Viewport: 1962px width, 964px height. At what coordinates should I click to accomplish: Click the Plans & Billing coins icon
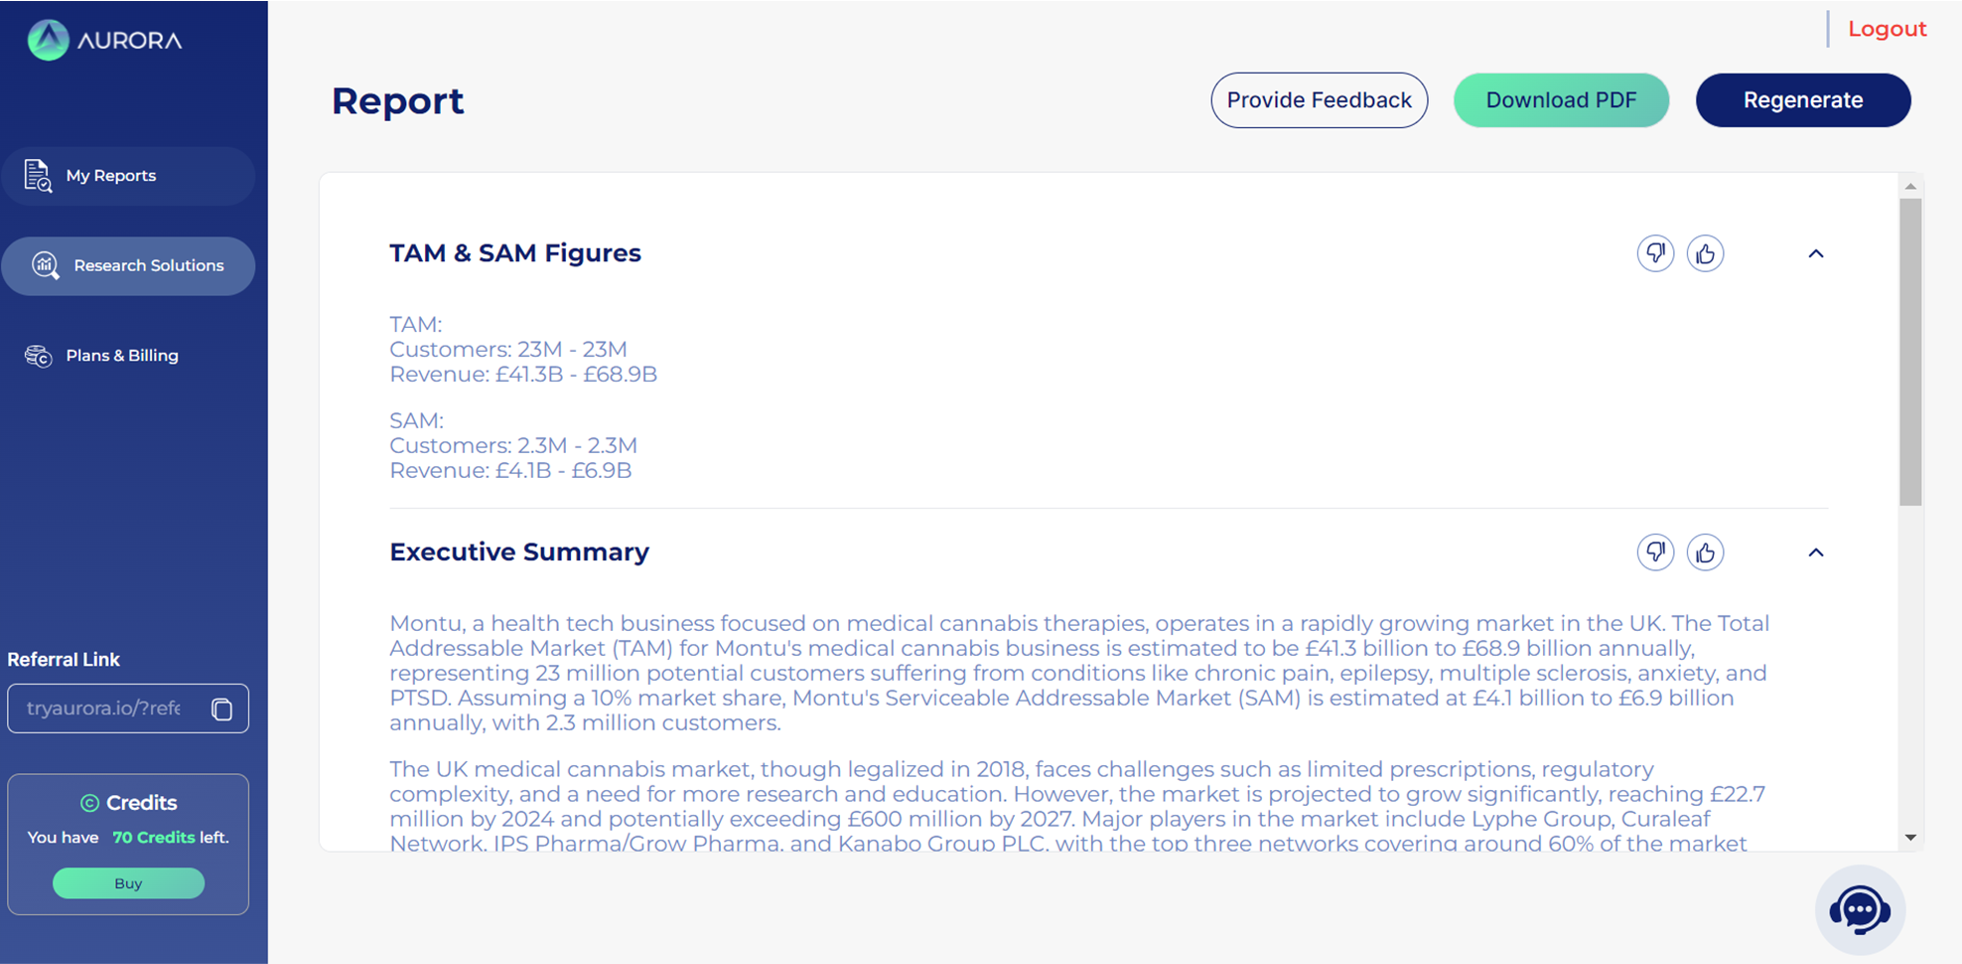tap(39, 356)
